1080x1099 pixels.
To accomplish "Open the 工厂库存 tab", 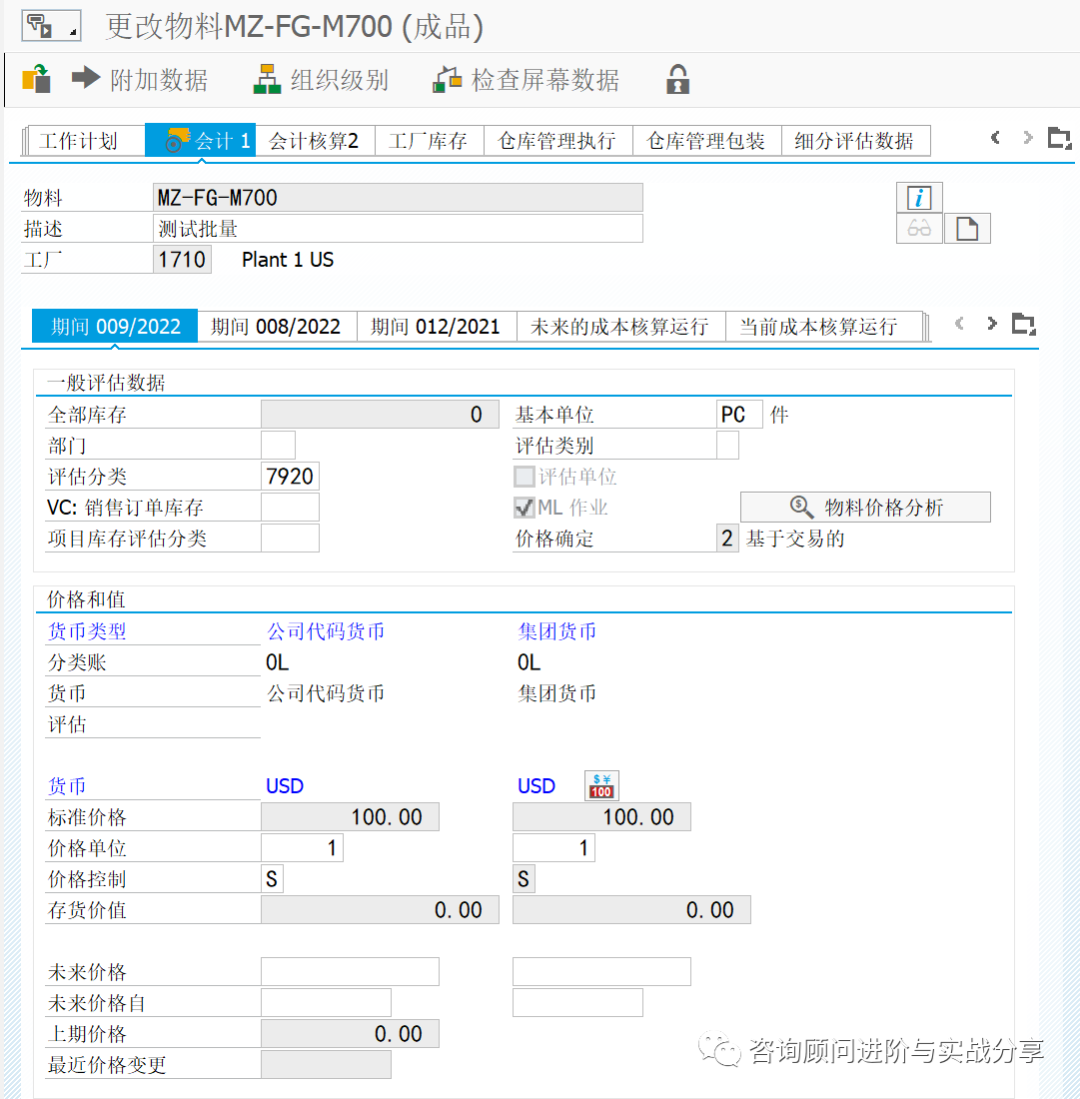I will pyautogui.click(x=429, y=141).
